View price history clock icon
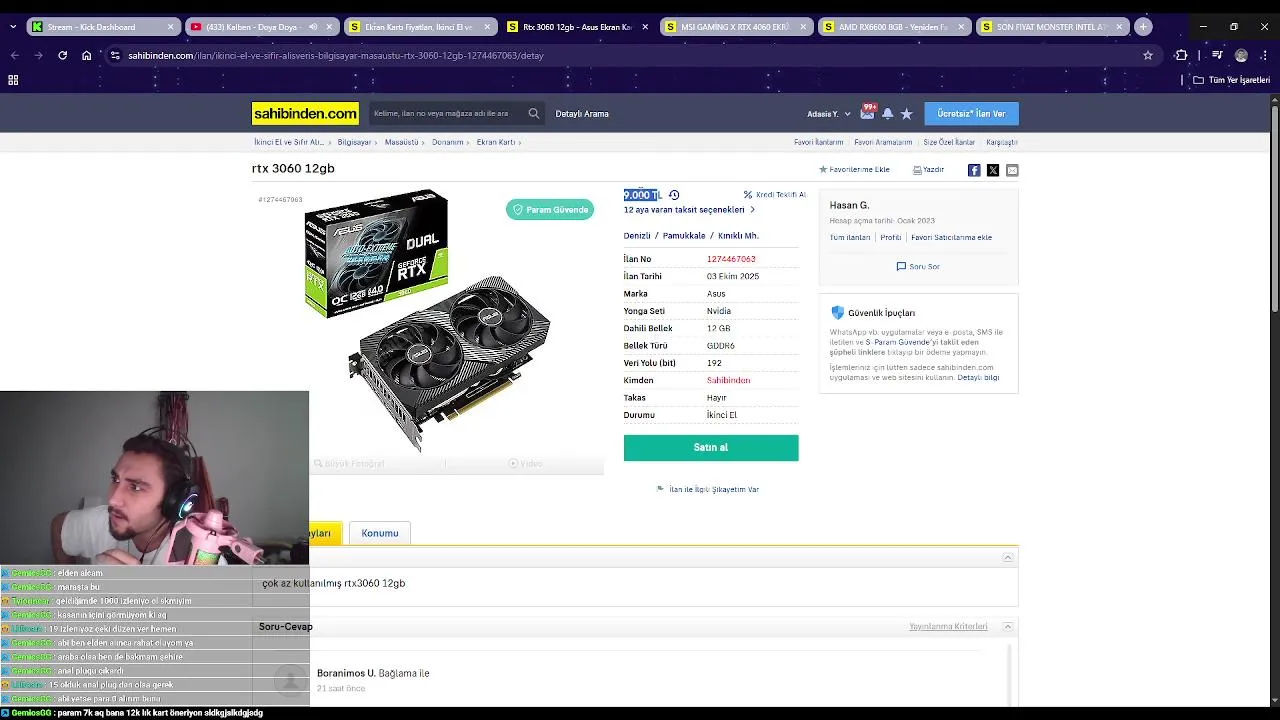 pyautogui.click(x=674, y=195)
